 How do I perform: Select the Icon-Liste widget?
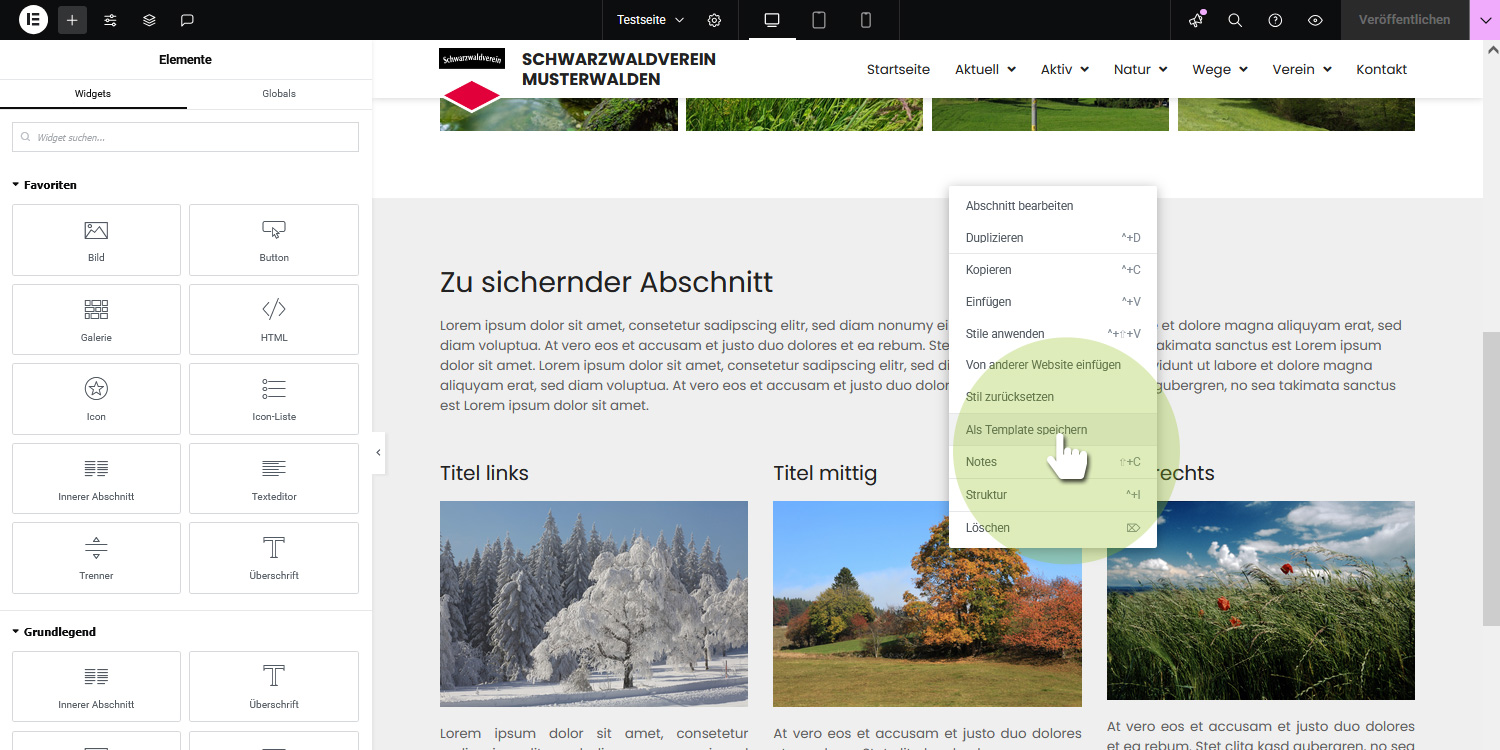pyautogui.click(x=274, y=399)
